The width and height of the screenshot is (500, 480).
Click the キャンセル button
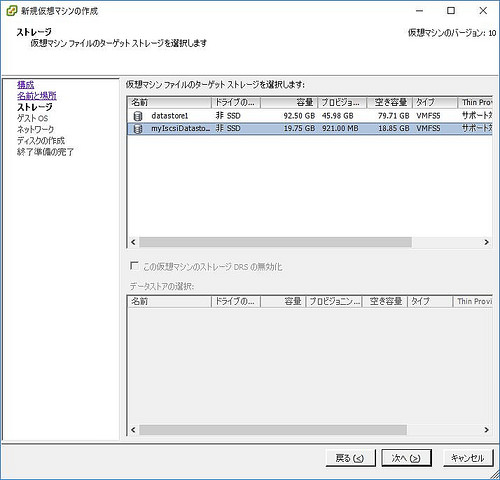click(468, 458)
